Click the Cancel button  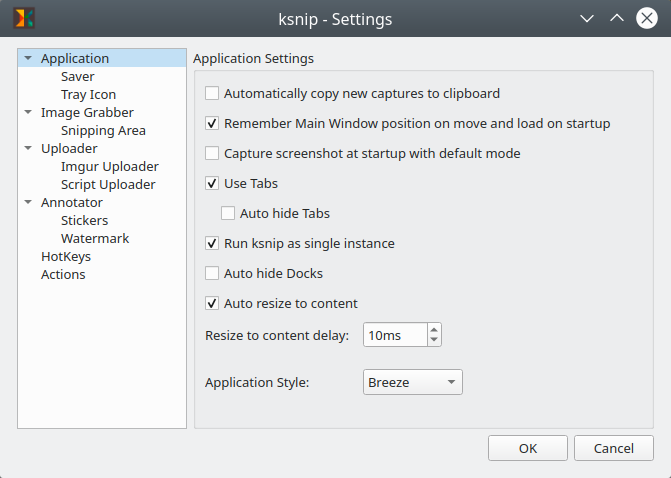pyautogui.click(x=614, y=448)
